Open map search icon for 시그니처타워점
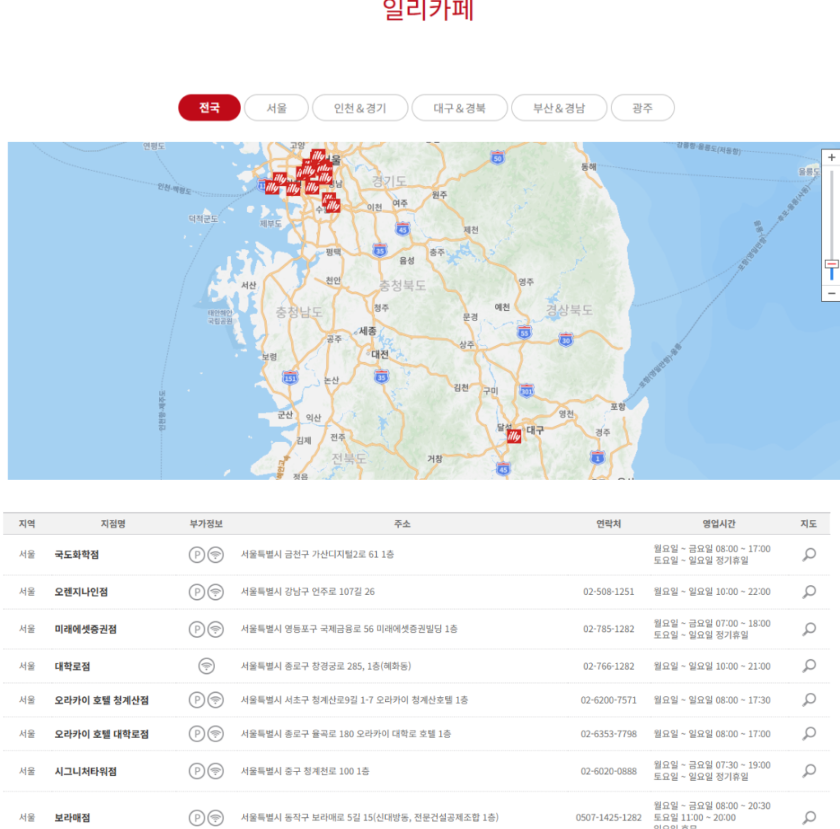Image resolution: width=840 pixels, height=829 pixels. [809, 771]
